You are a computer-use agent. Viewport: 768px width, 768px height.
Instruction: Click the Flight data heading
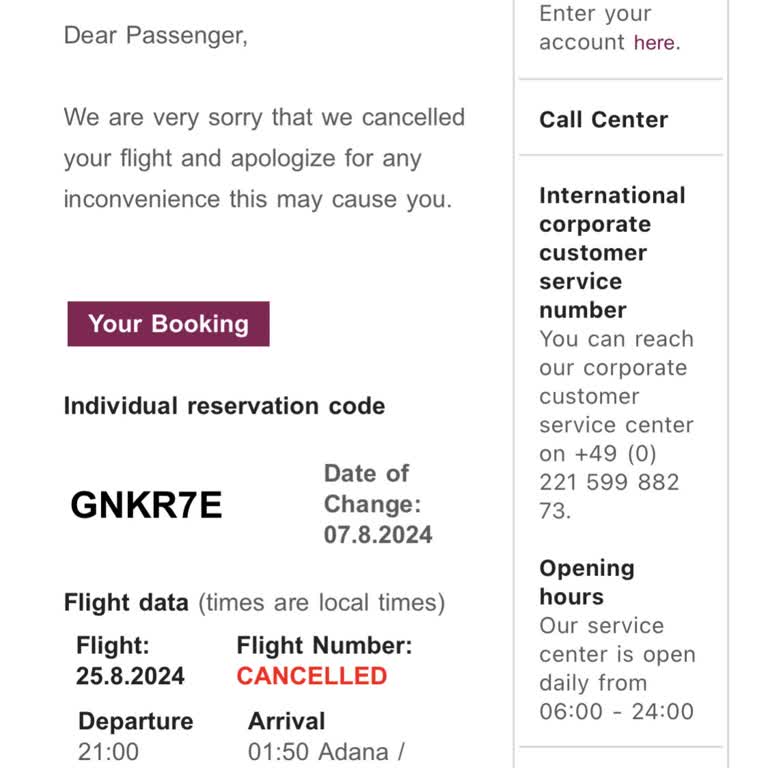126,602
